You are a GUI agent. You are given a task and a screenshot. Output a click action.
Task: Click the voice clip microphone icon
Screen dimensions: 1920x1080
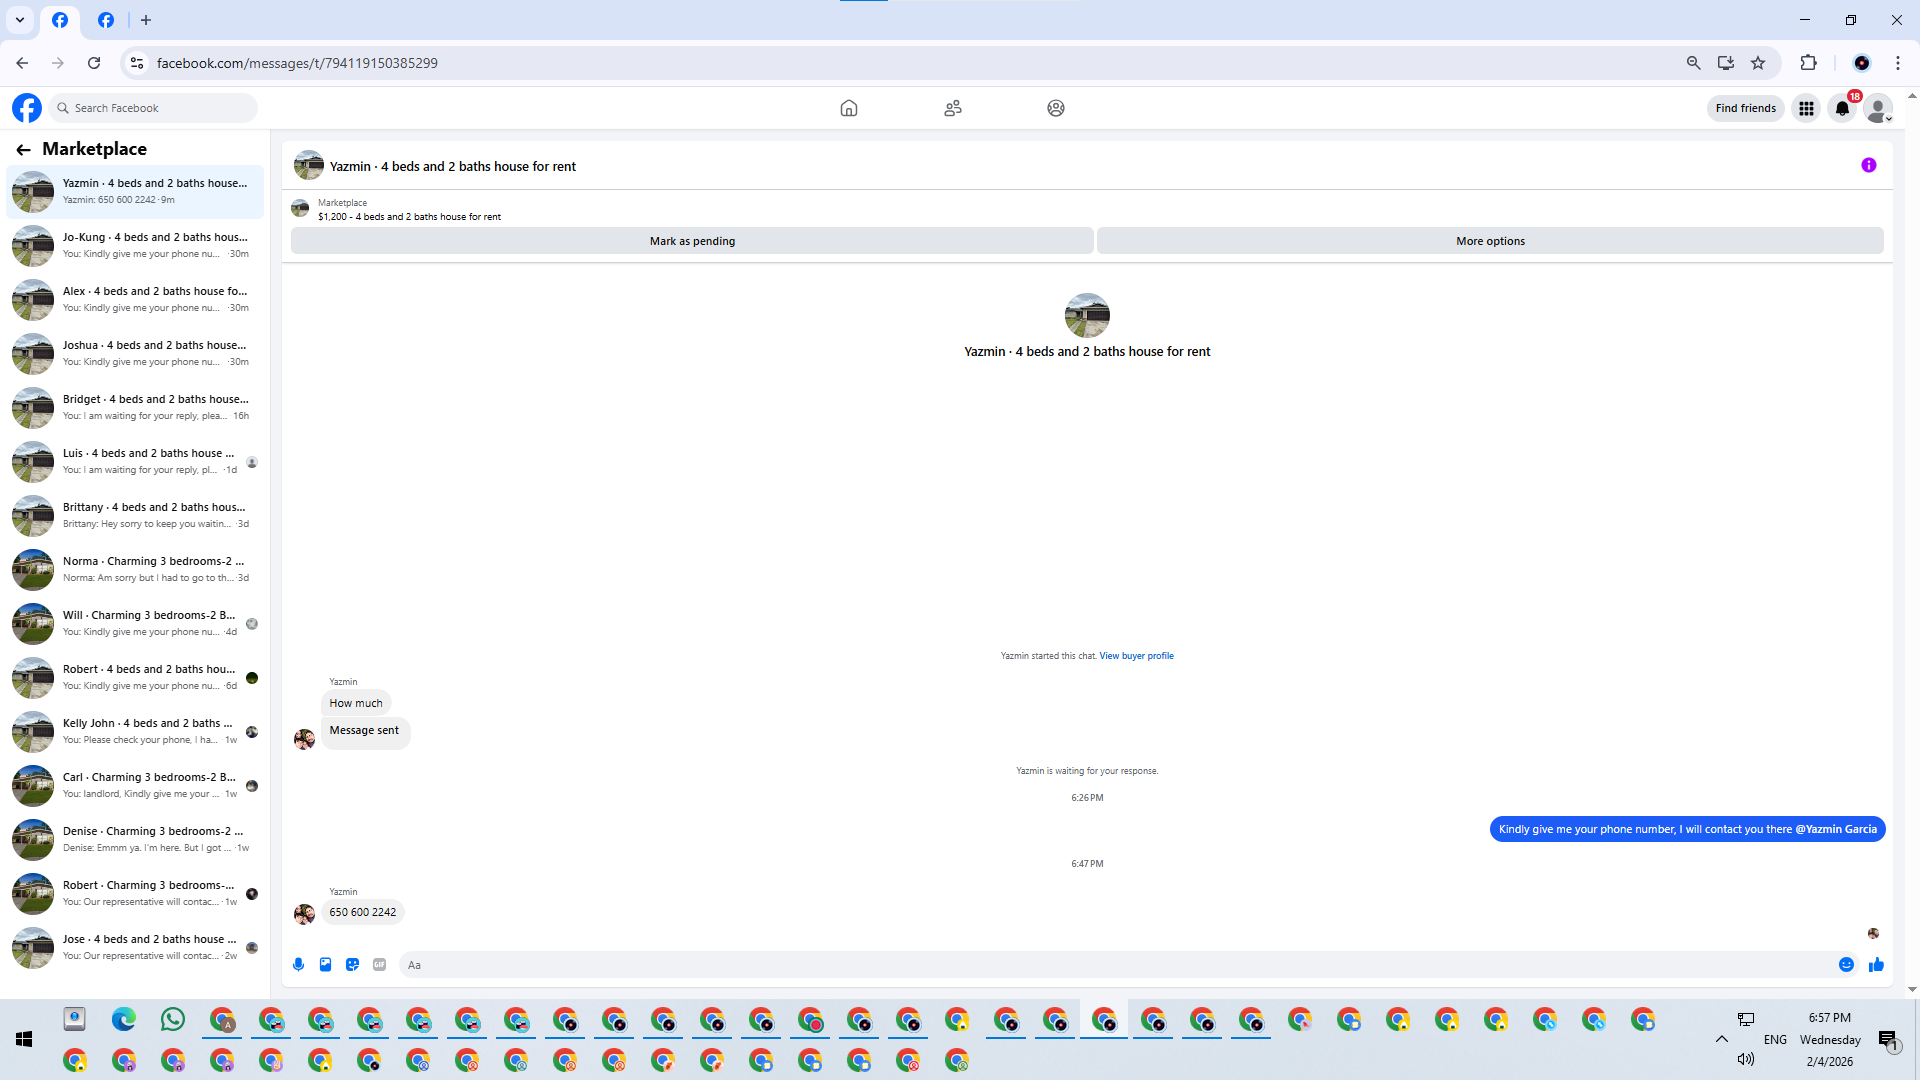(298, 965)
